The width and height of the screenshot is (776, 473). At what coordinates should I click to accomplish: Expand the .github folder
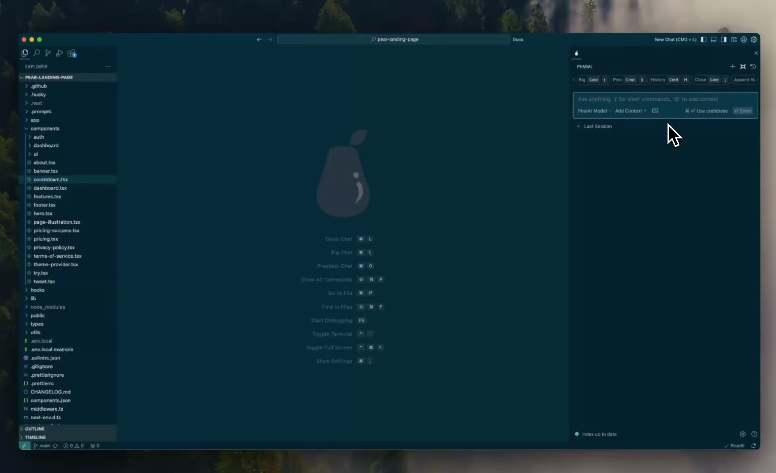39,86
